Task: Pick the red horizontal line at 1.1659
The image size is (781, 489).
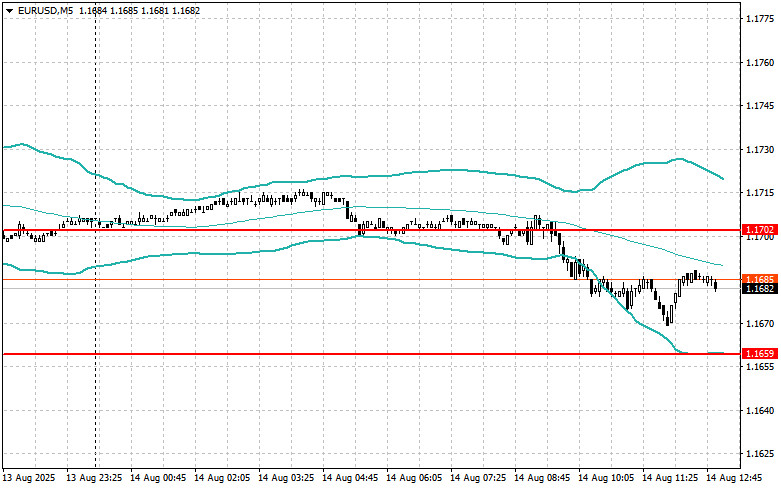Action: (x=371, y=354)
